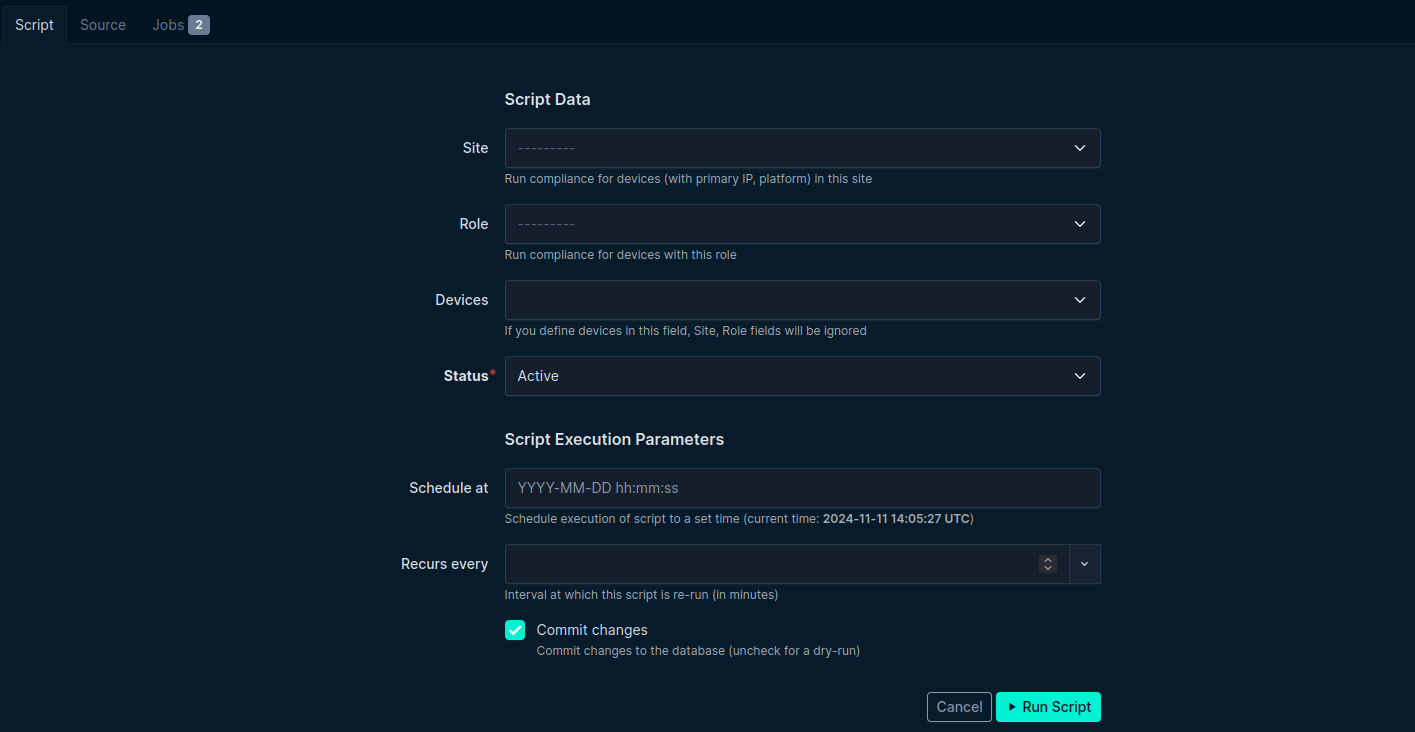
Task: Expand the Recurs every interval dropdown button
Action: point(1085,564)
